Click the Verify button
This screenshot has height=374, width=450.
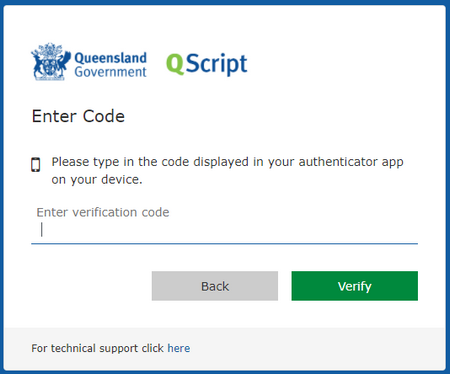[355, 286]
